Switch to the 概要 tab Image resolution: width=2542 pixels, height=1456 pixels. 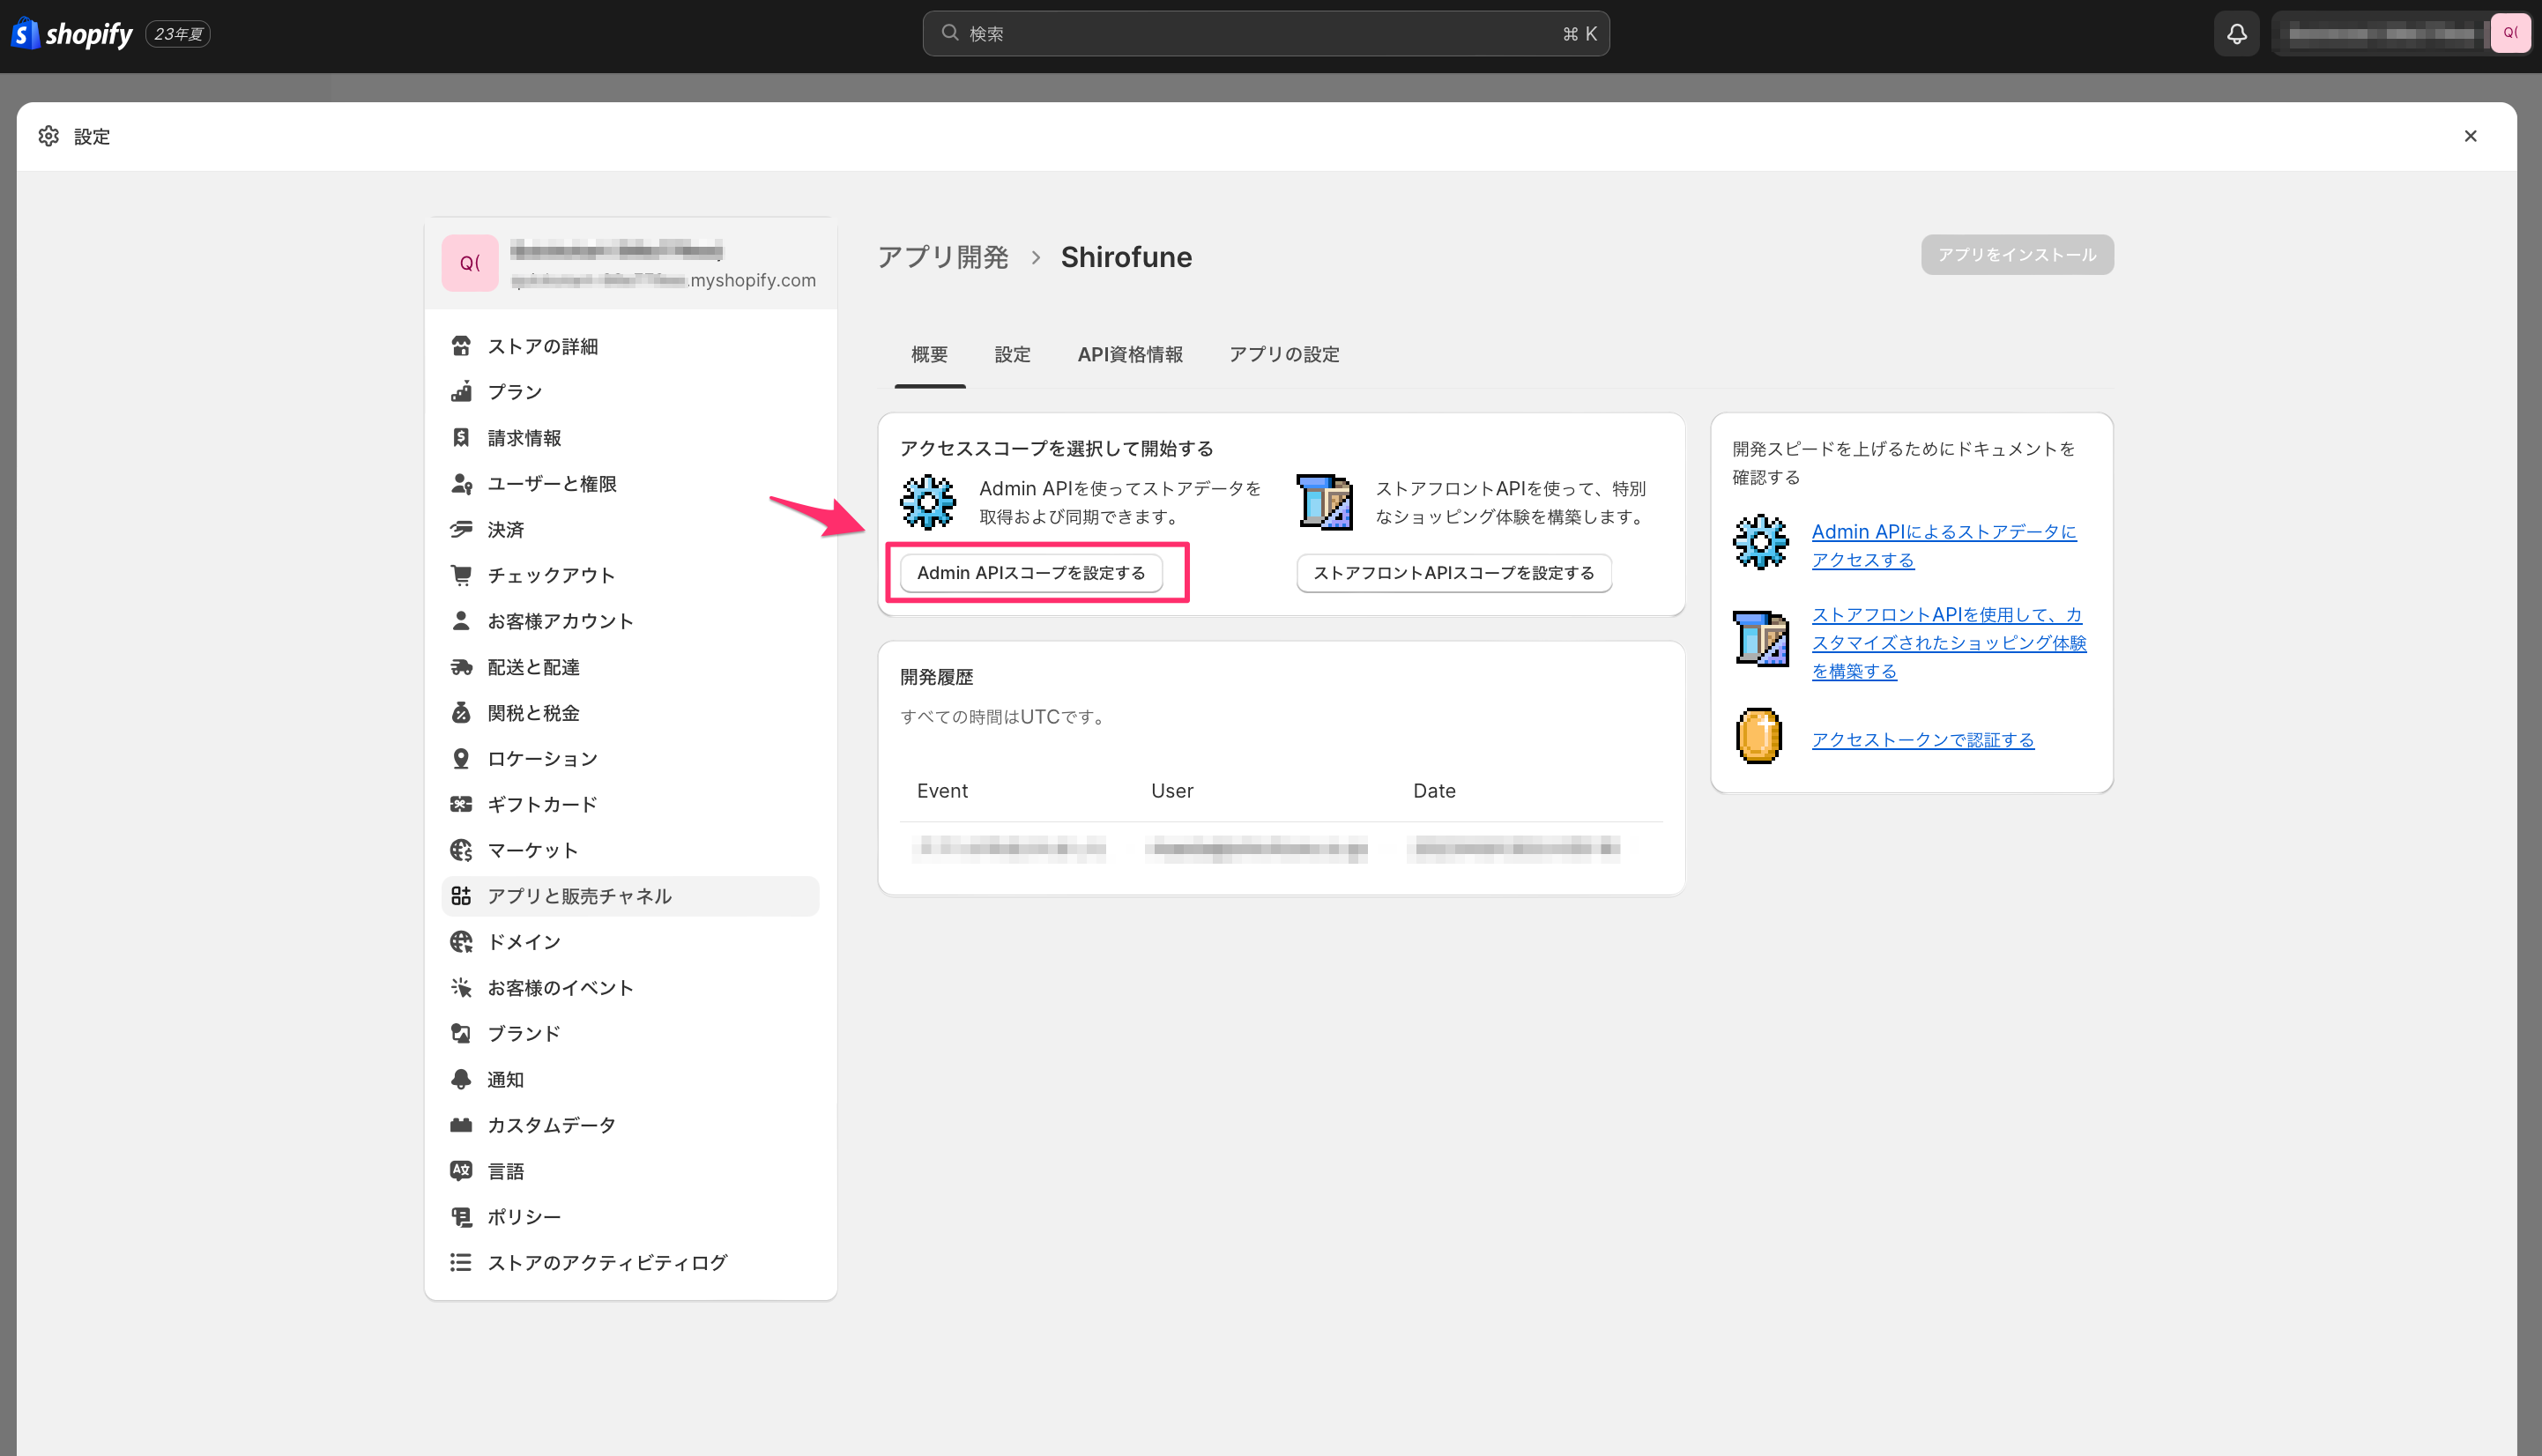point(929,354)
